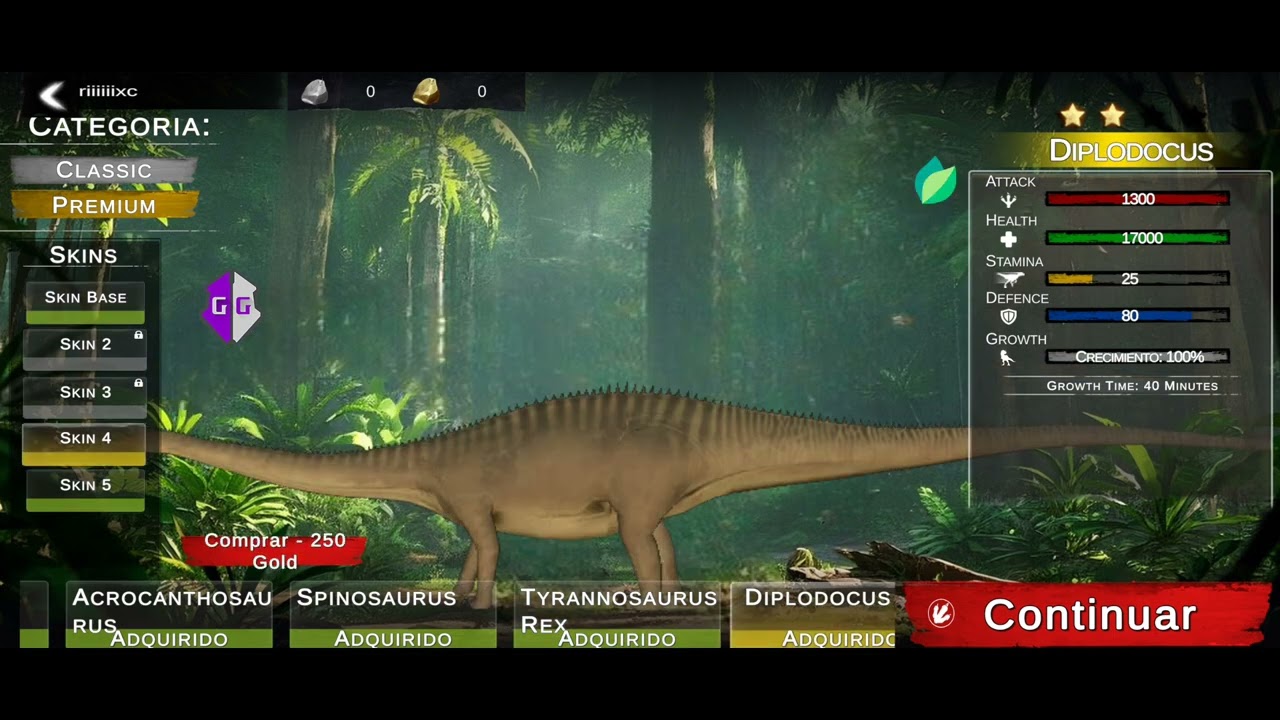Choose the locked Skin 3
This screenshot has width=1280, height=720.
pos(85,396)
